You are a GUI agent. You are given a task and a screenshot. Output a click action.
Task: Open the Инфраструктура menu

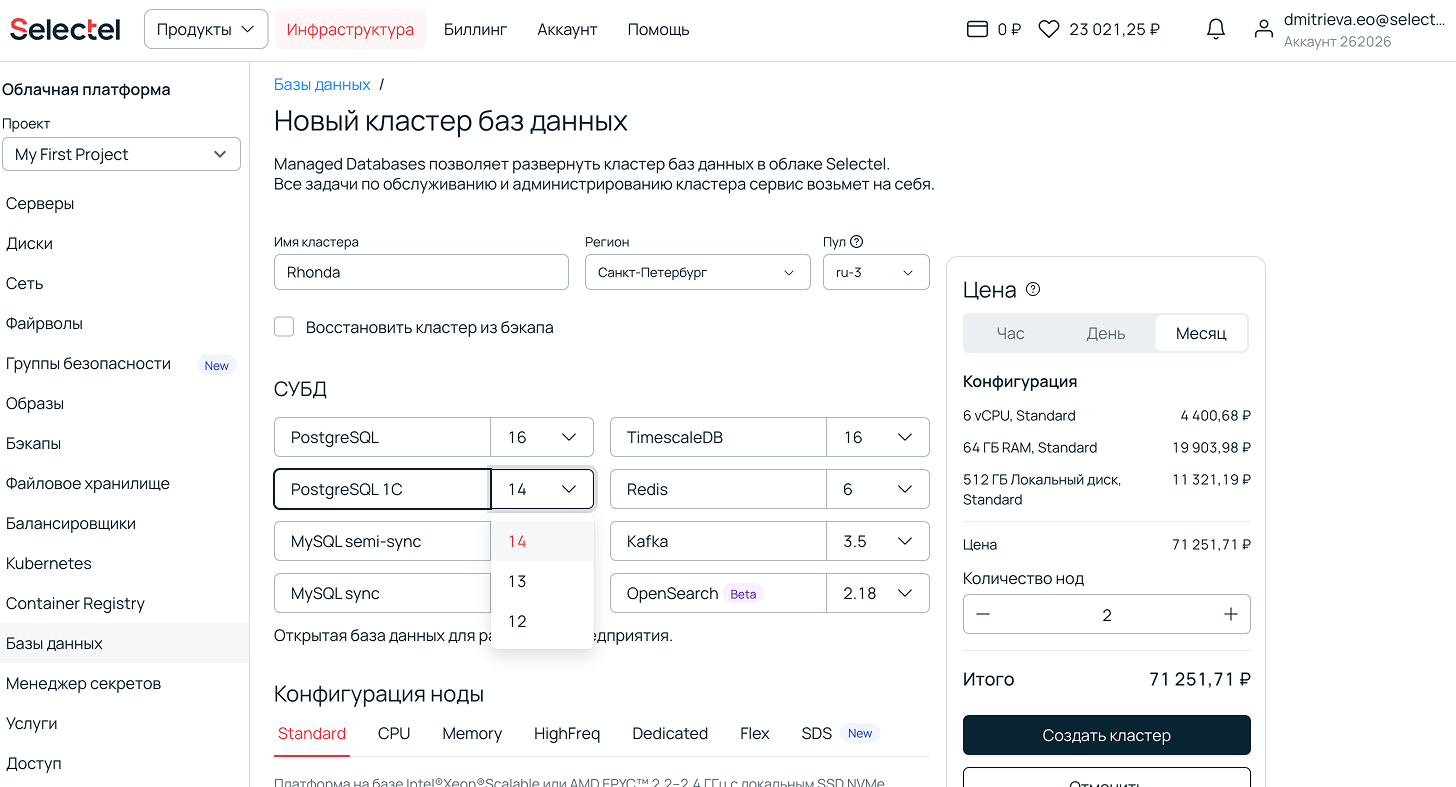(x=350, y=29)
